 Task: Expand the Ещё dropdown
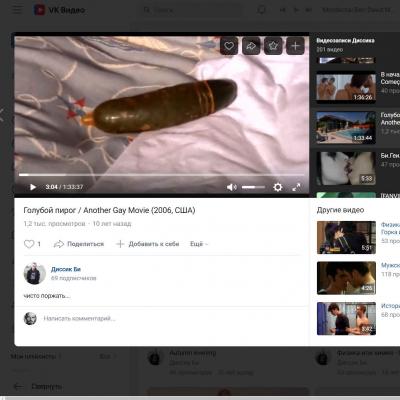199,244
